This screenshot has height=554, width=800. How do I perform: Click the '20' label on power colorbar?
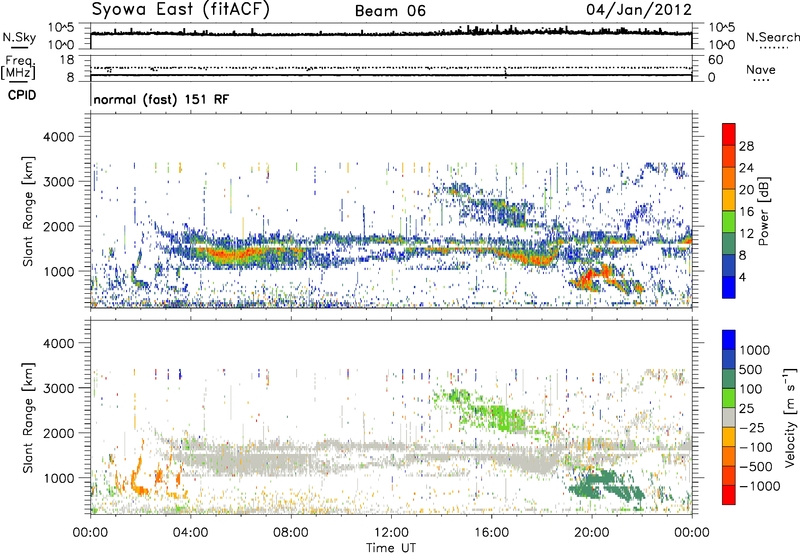746,190
